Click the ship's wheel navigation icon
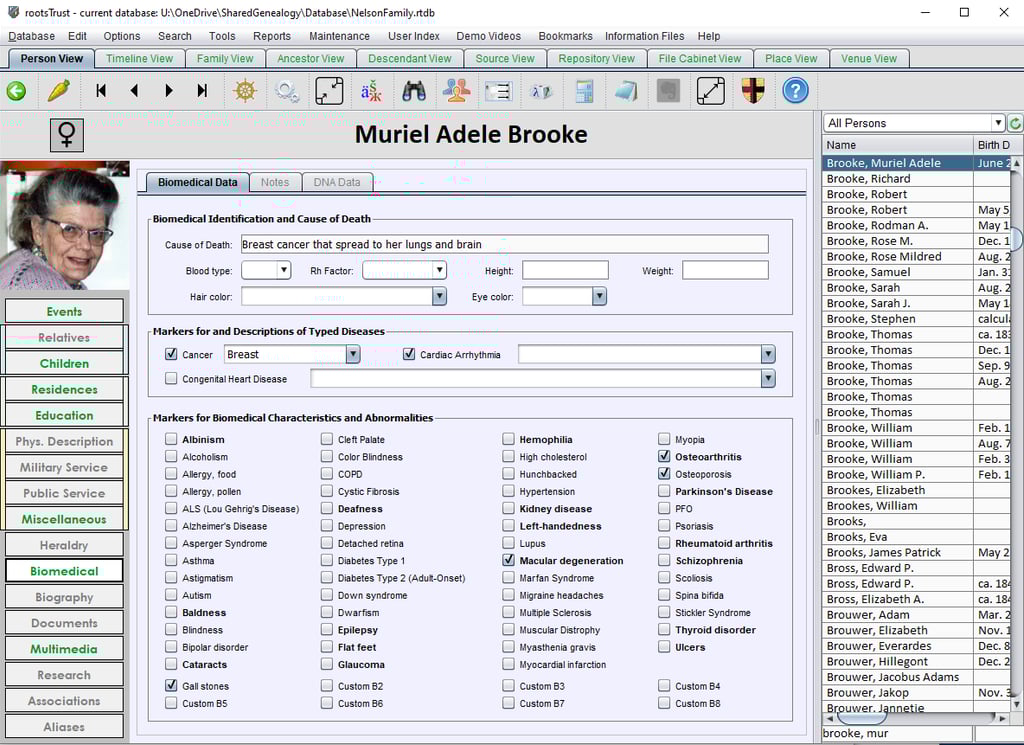Image resolution: width=1024 pixels, height=745 pixels. tap(246, 91)
